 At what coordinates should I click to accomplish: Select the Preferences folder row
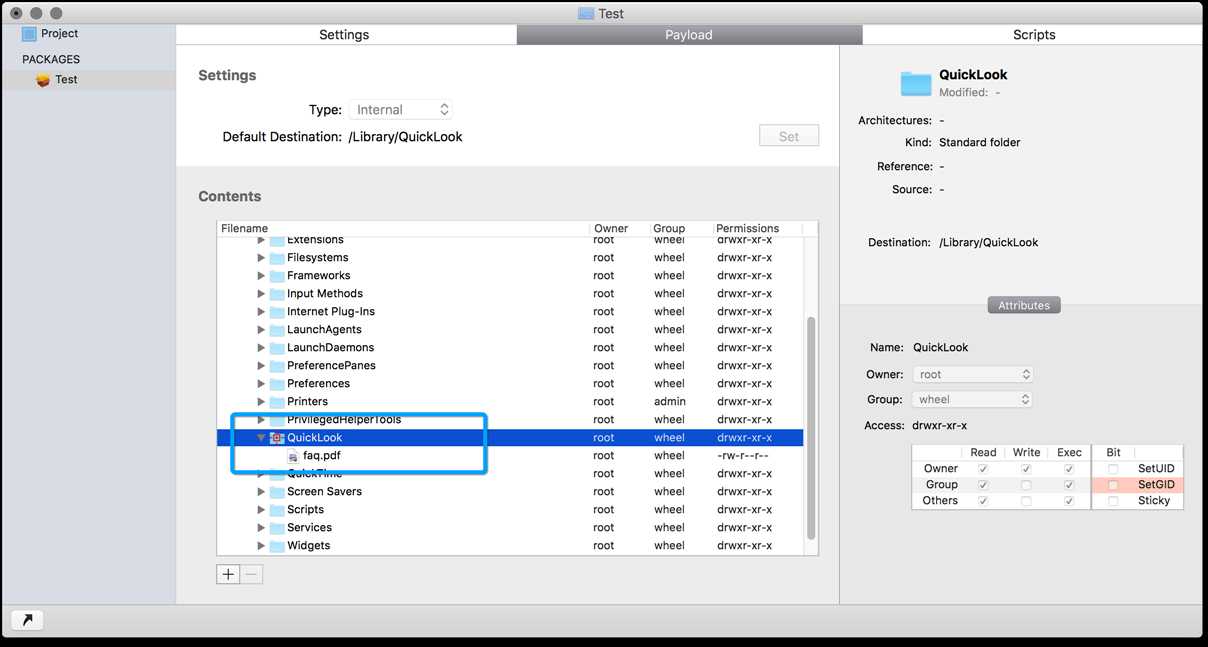pos(510,384)
